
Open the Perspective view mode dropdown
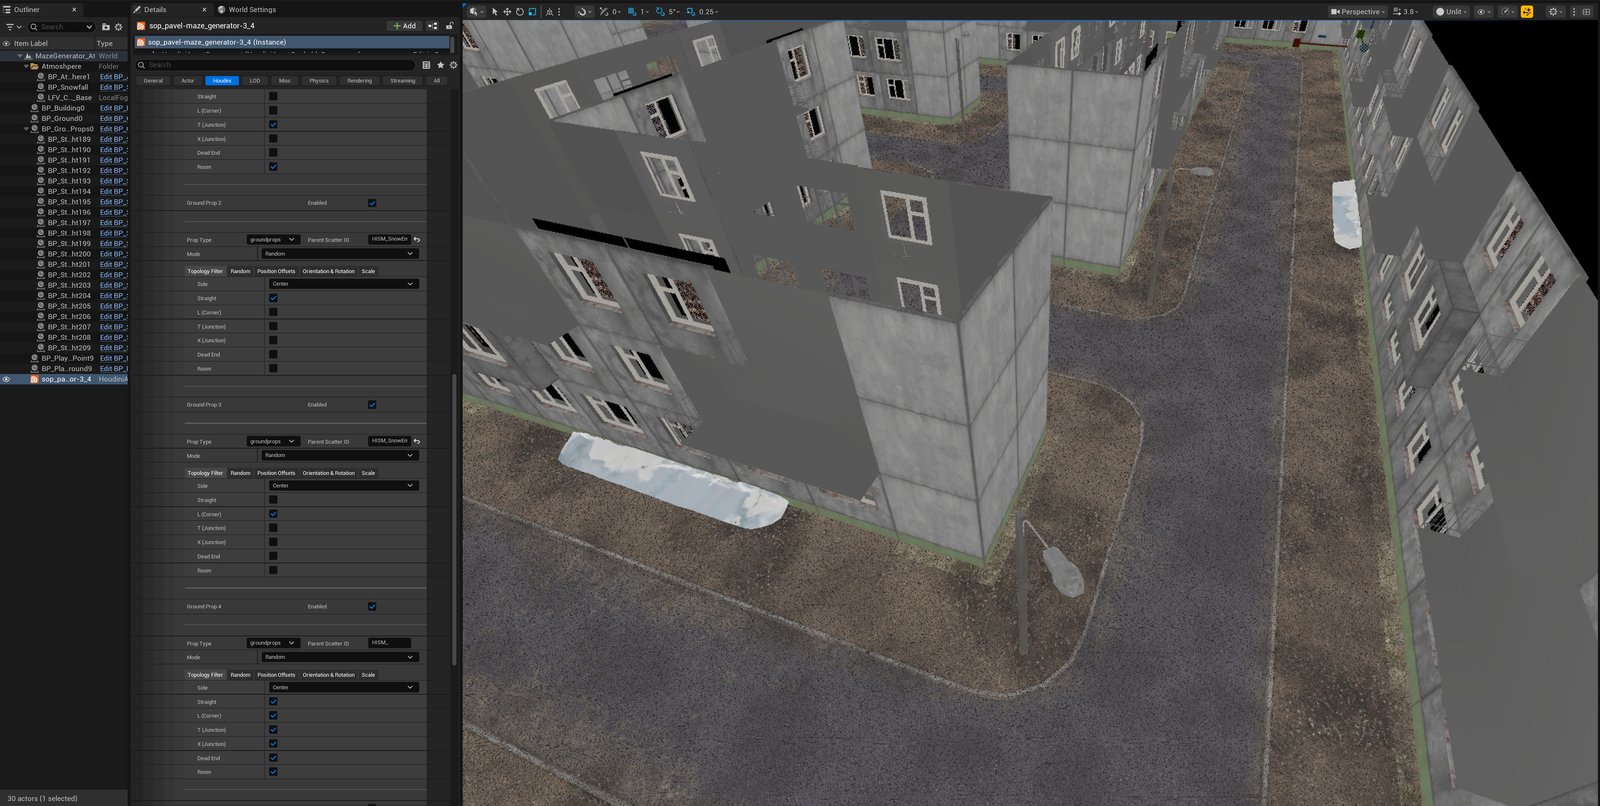(x=1358, y=12)
